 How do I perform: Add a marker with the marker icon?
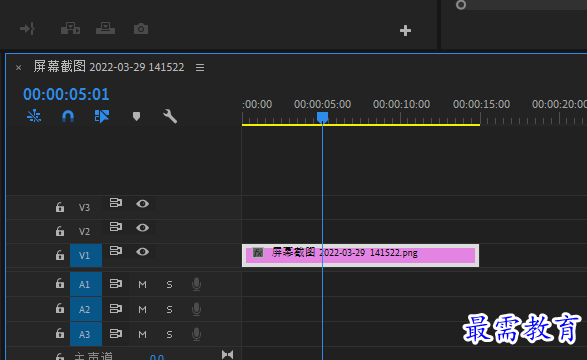(x=136, y=116)
